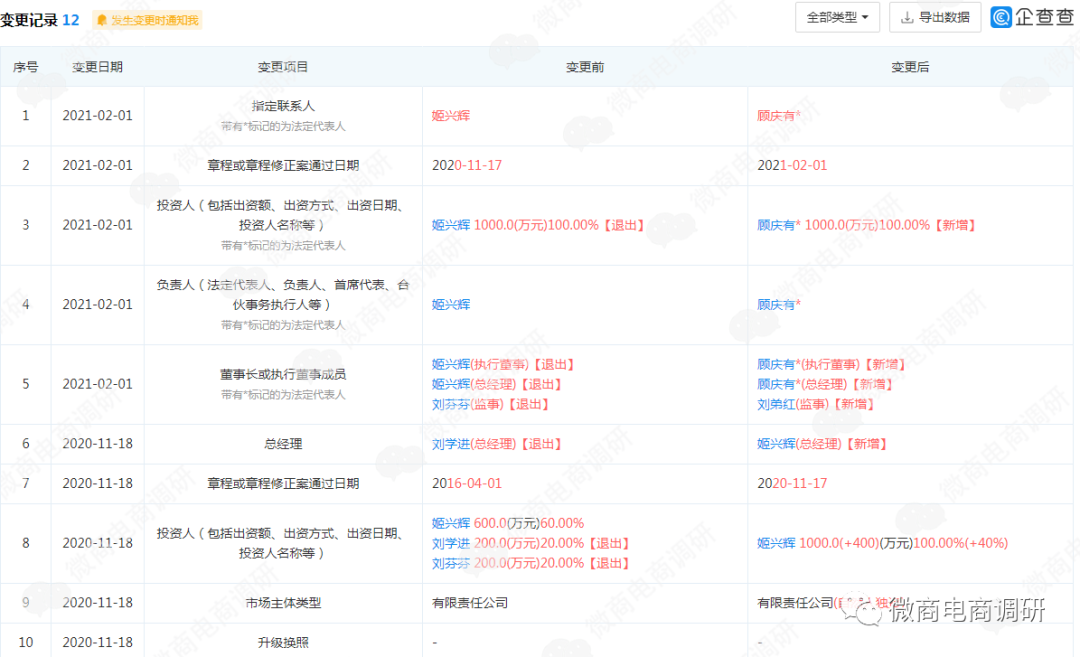The image size is (1080, 657).
Task: Select the 2020-11-17 value in row 2
Action: point(467,165)
